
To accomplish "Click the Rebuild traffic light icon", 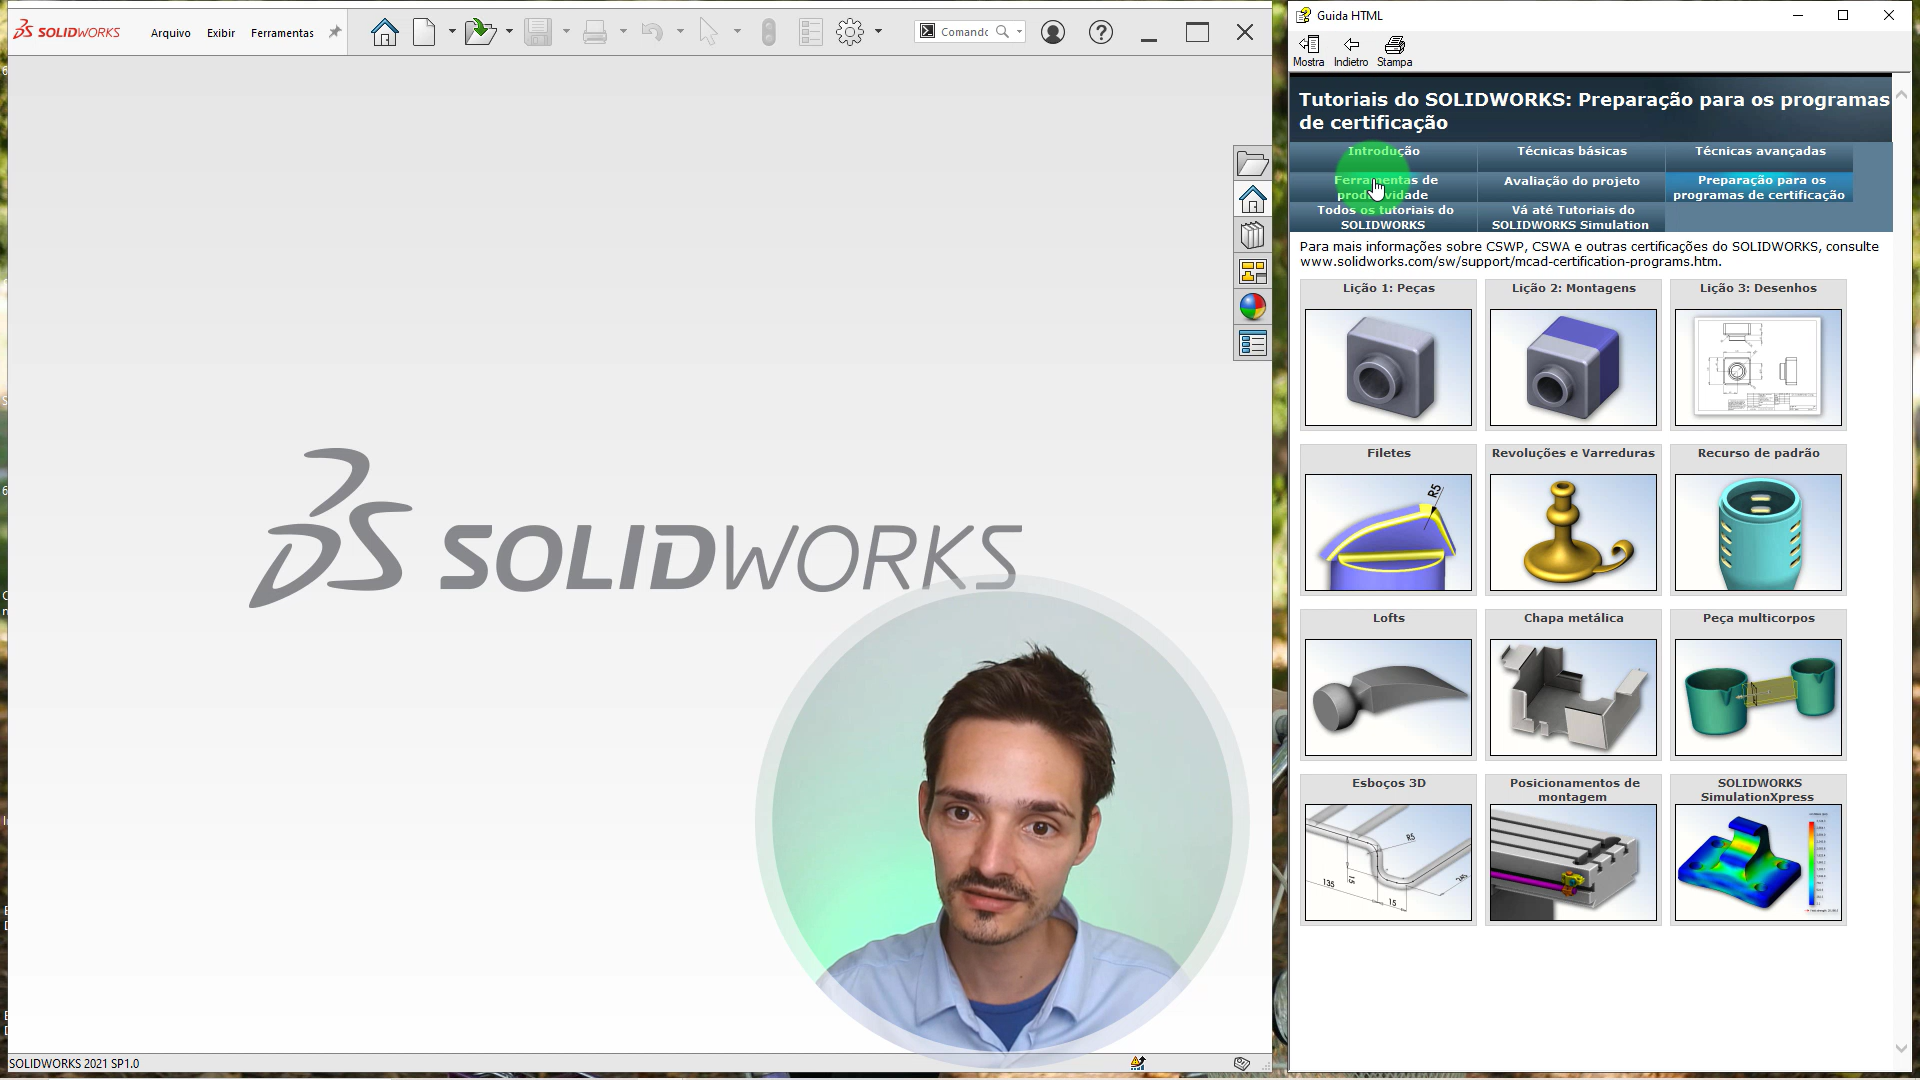I will tap(768, 33).
